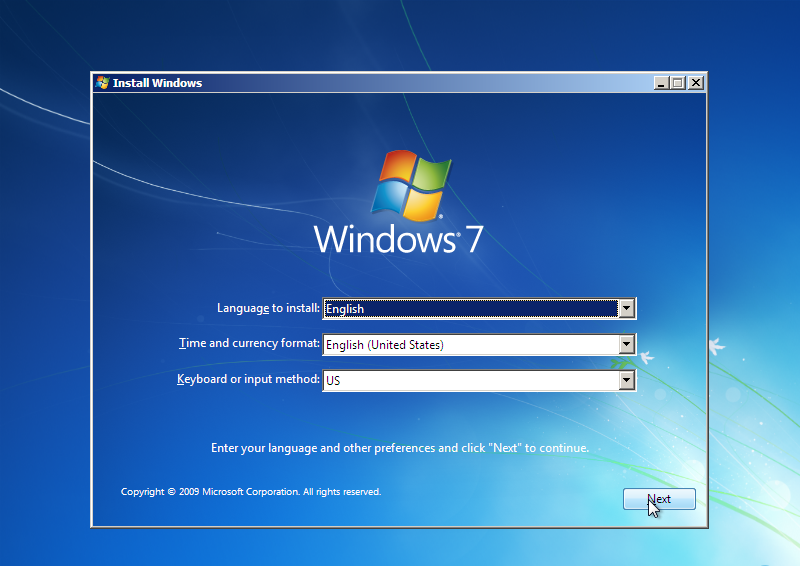Minimize the Install Windows window
800x566 pixels.
661,83
